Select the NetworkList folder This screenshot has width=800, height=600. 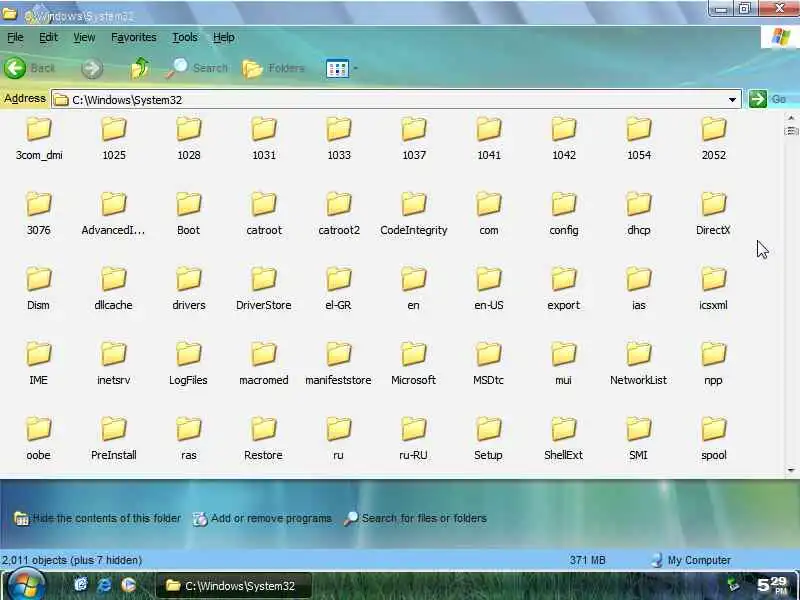point(638,363)
